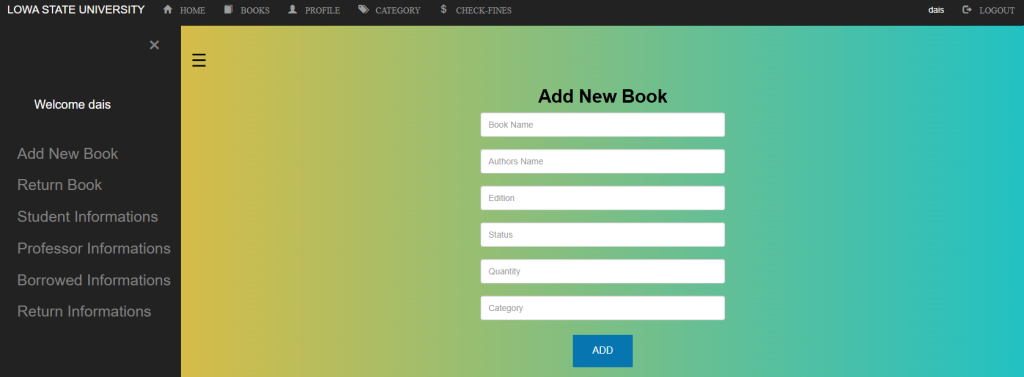Focus the Authors Name input field
This screenshot has height=377, width=1024.
coord(603,161)
